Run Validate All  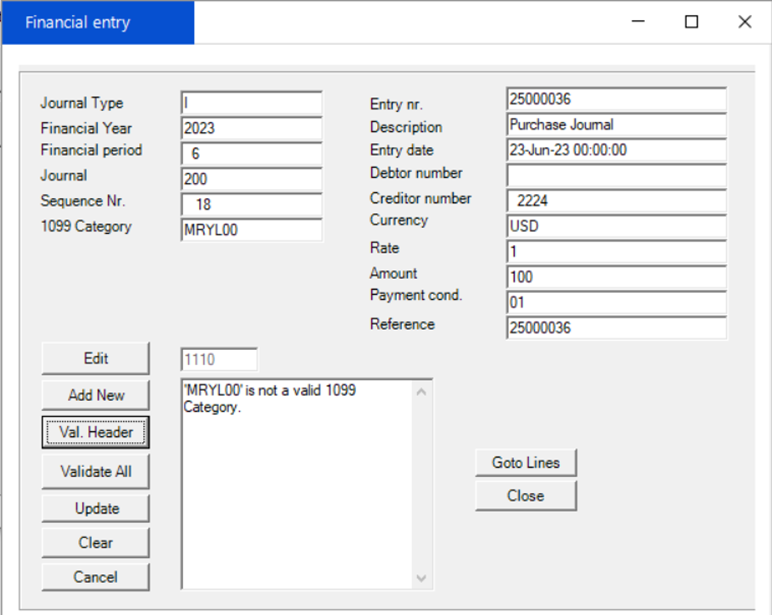(95, 471)
